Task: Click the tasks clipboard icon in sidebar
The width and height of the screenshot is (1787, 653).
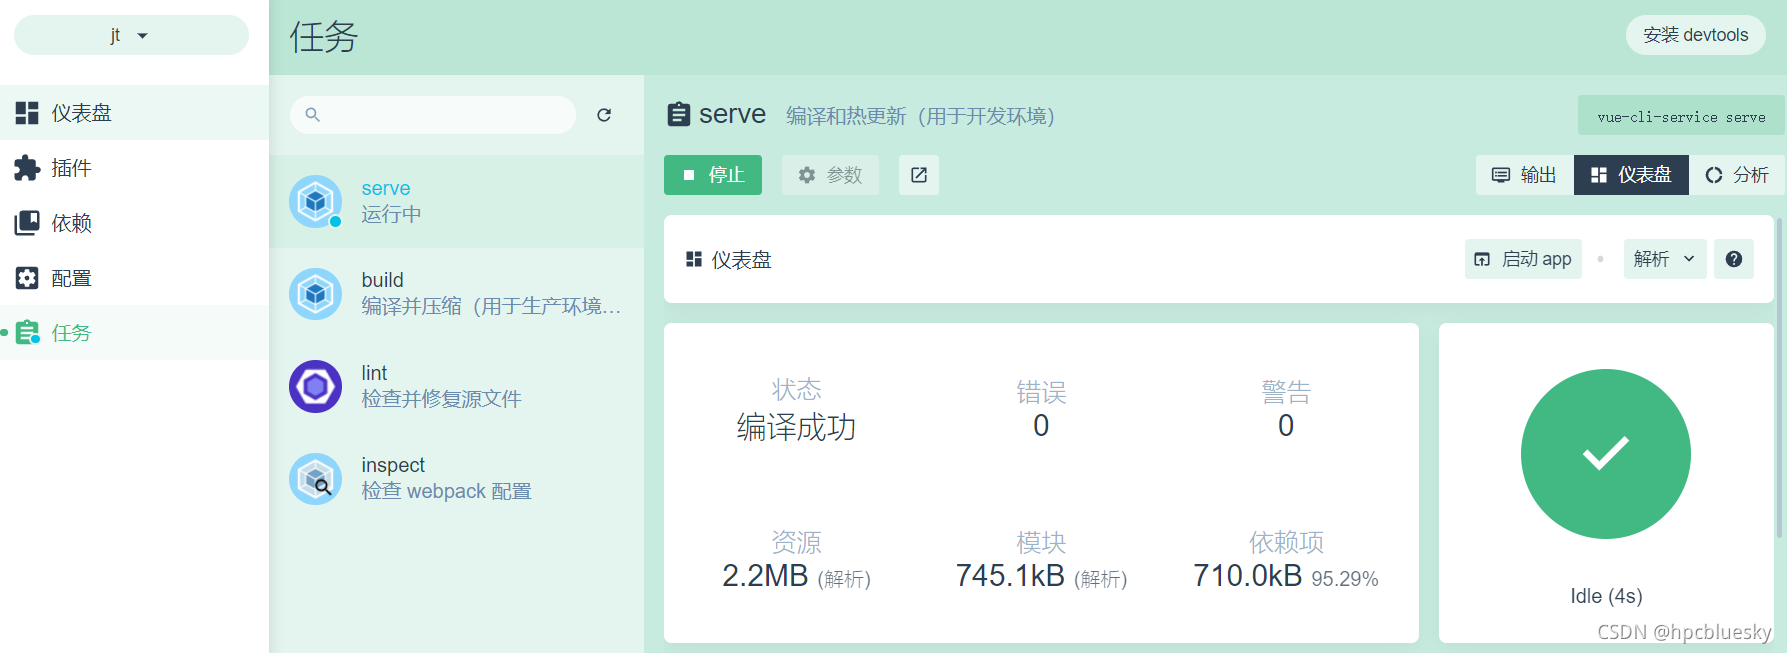Action: point(27,333)
